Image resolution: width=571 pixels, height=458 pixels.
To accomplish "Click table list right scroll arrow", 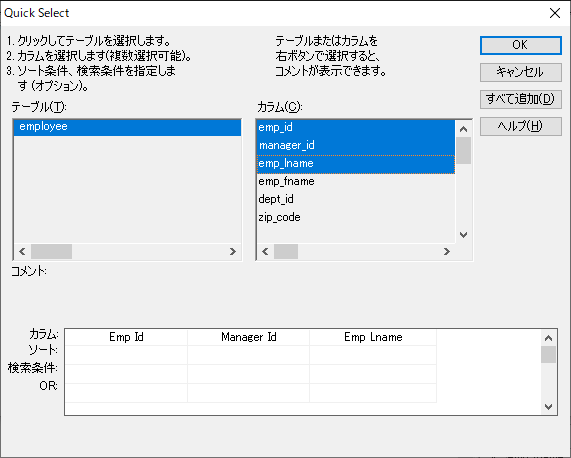I will click(x=233, y=252).
